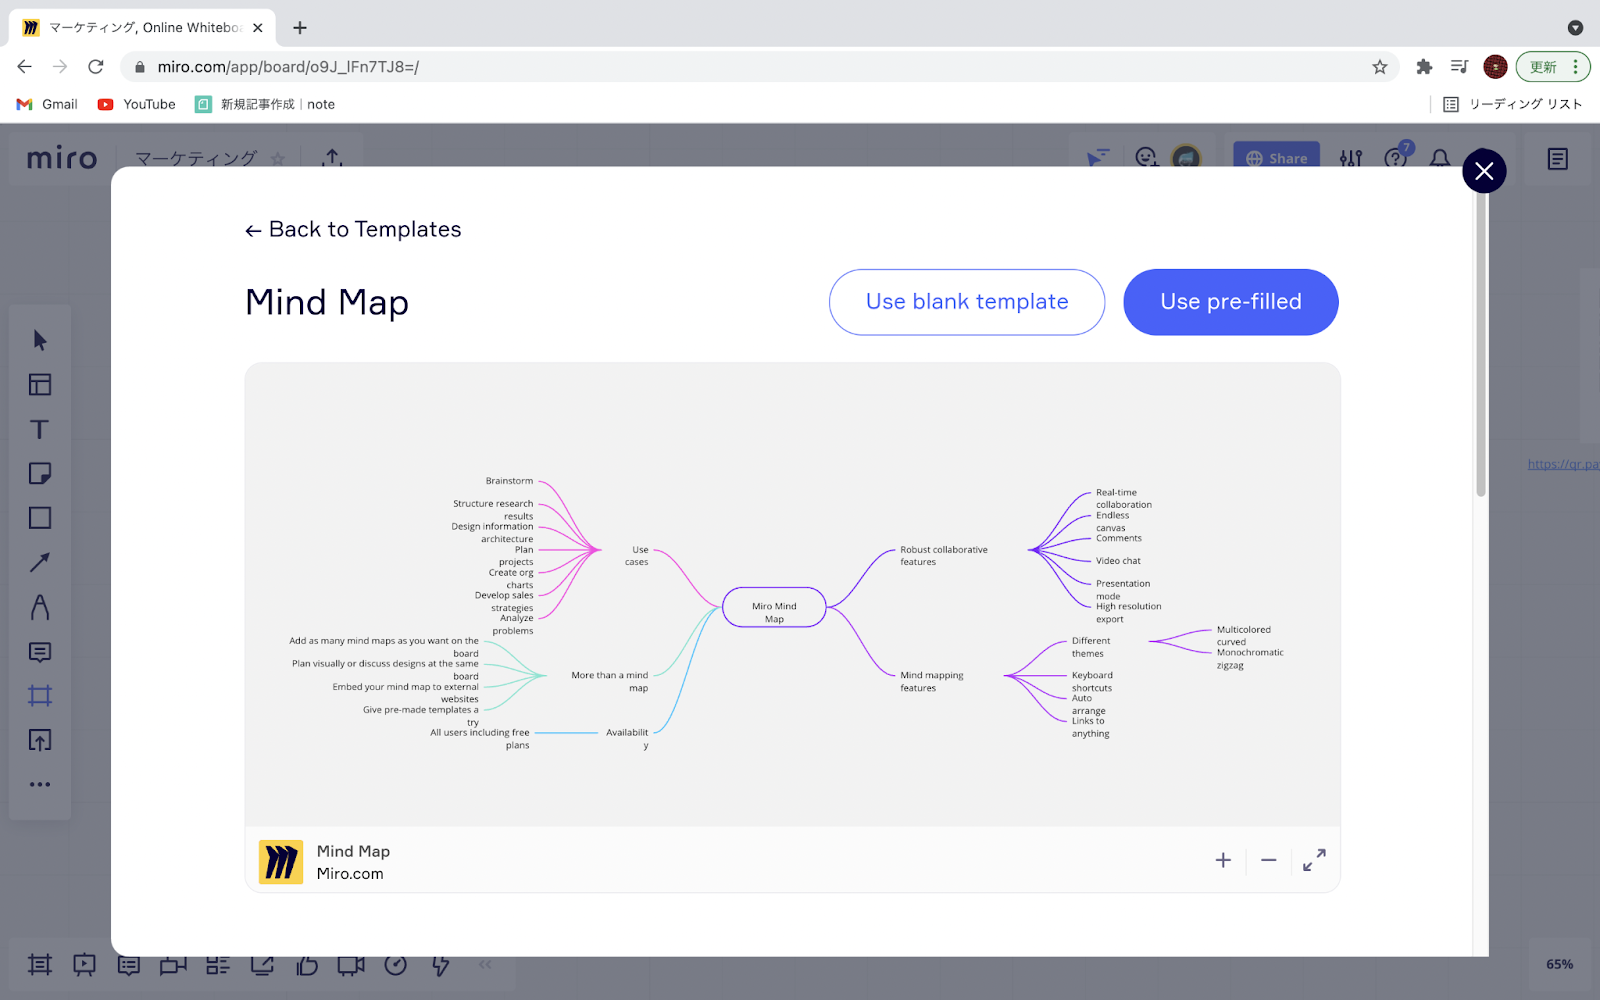1600x1000 pixels.
Task: Open a new browser tab
Action: tap(300, 28)
